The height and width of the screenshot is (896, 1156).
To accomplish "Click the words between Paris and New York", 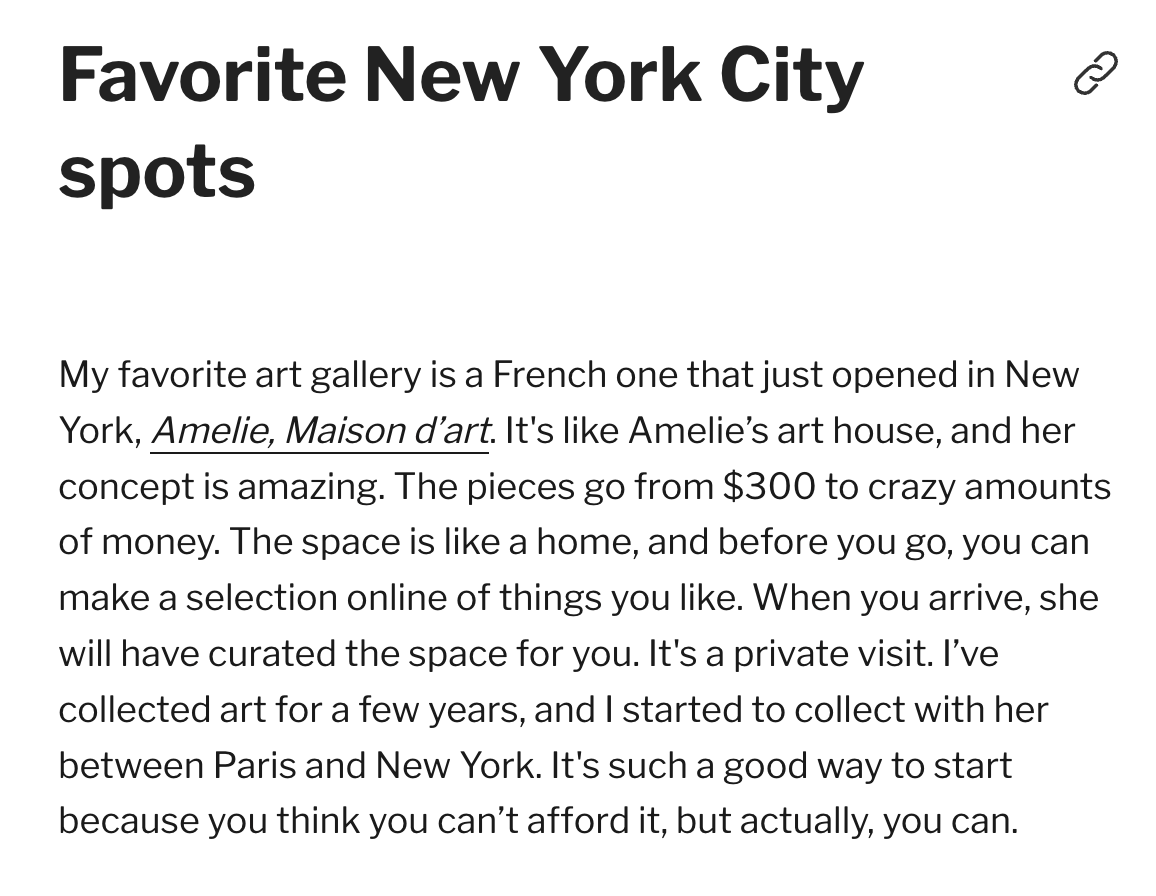I will 298,765.
